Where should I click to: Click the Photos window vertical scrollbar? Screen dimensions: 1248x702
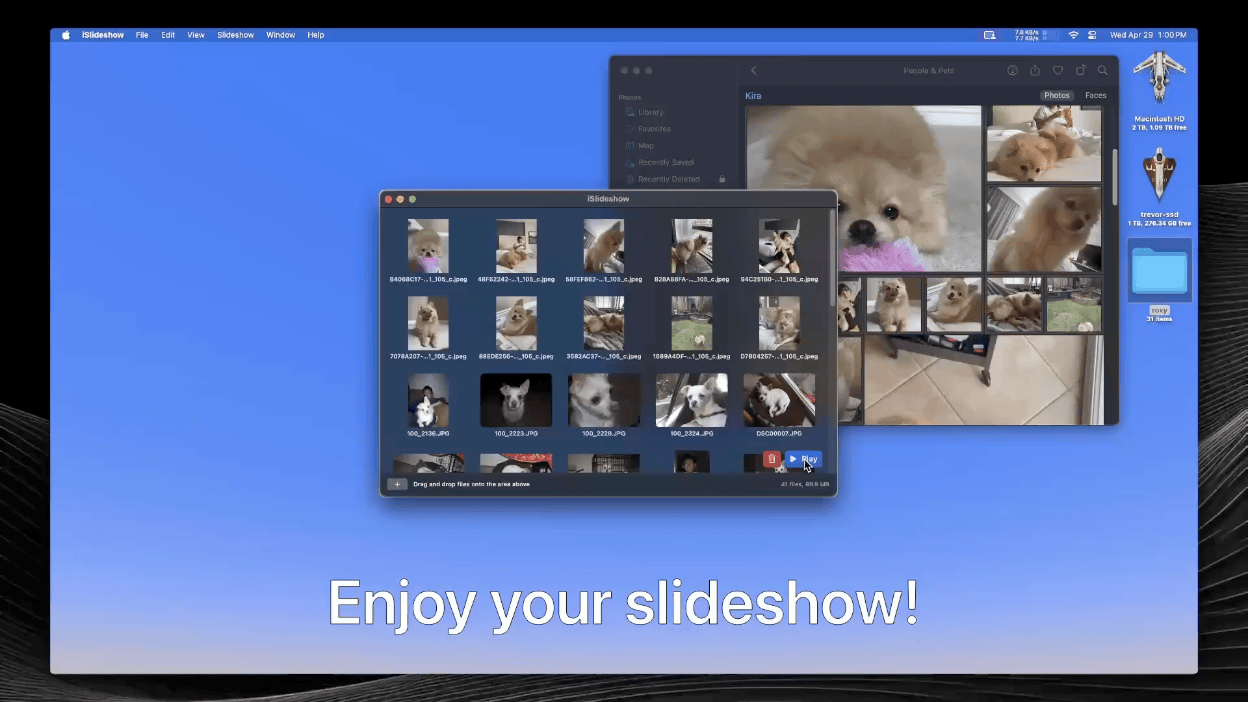click(1115, 178)
